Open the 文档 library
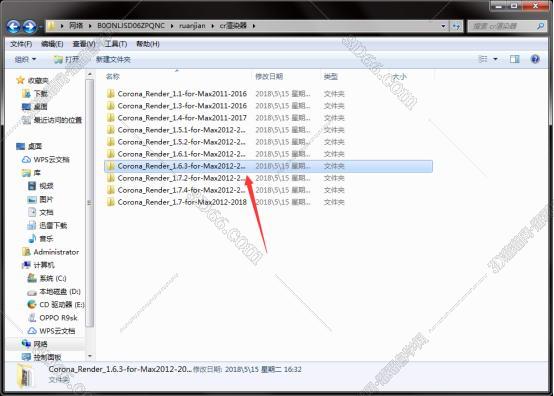This screenshot has height=396, width=554. coord(46,212)
